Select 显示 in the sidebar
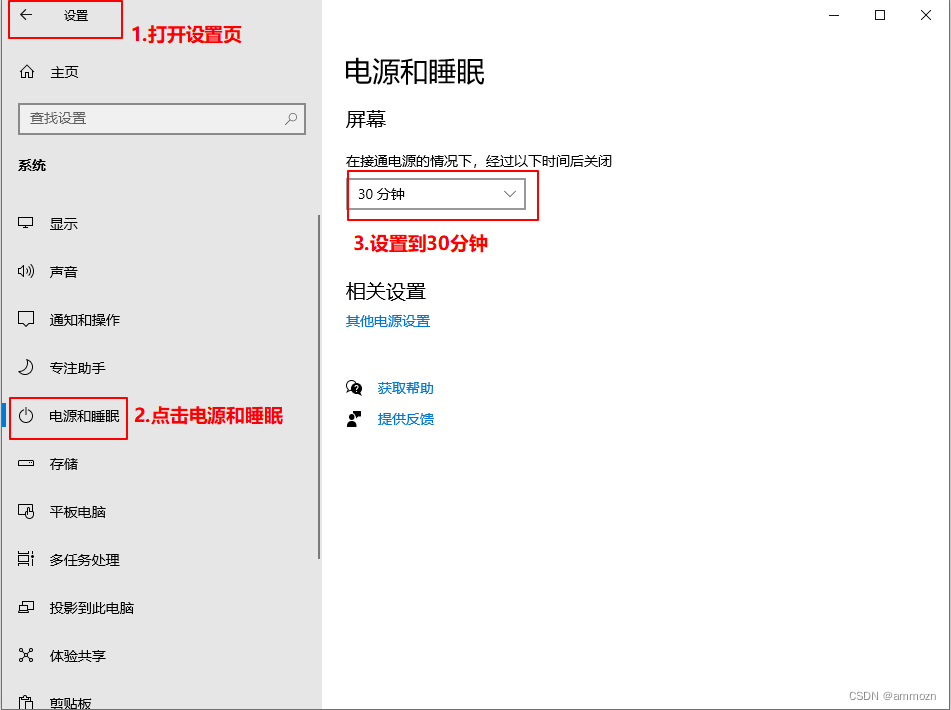 tap(64, 224)
